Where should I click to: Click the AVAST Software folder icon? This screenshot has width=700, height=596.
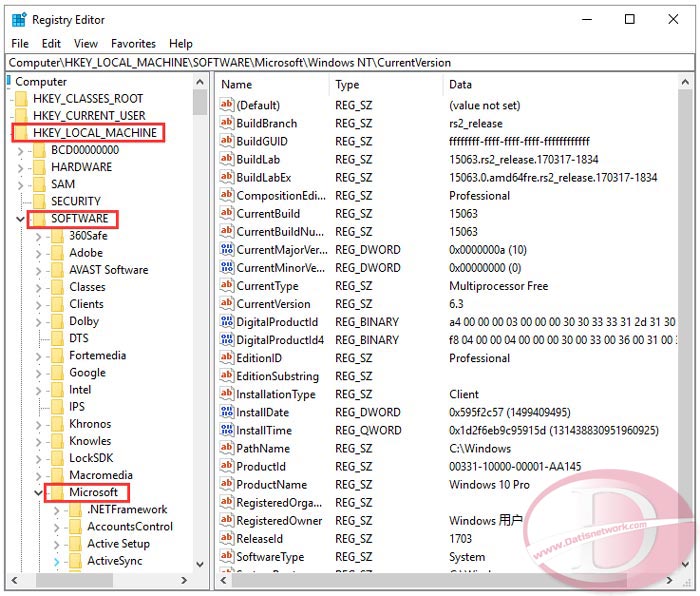57,270
